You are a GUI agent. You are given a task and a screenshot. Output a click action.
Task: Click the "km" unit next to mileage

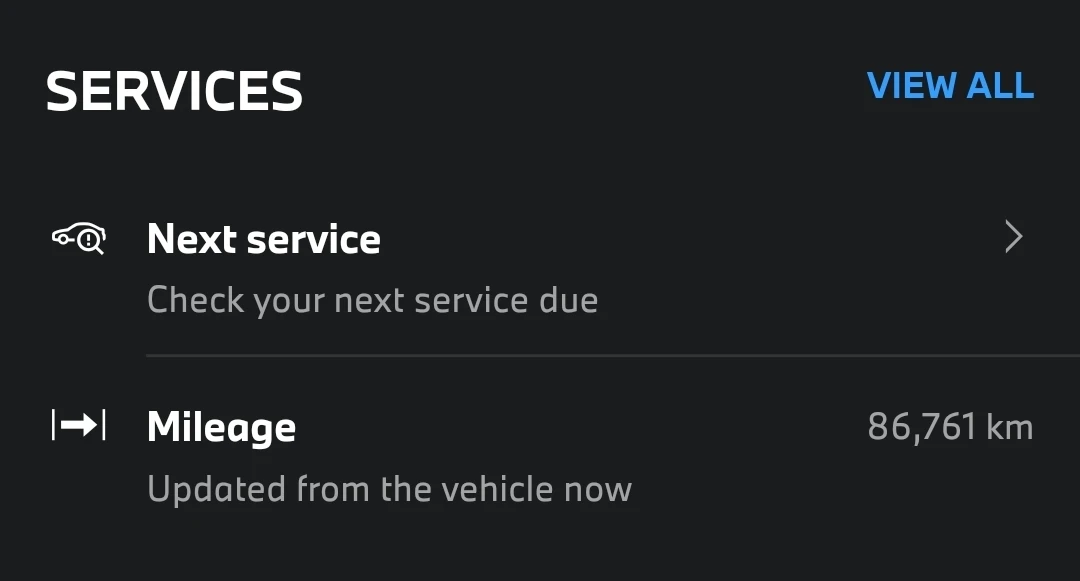tap(1009, 427)
